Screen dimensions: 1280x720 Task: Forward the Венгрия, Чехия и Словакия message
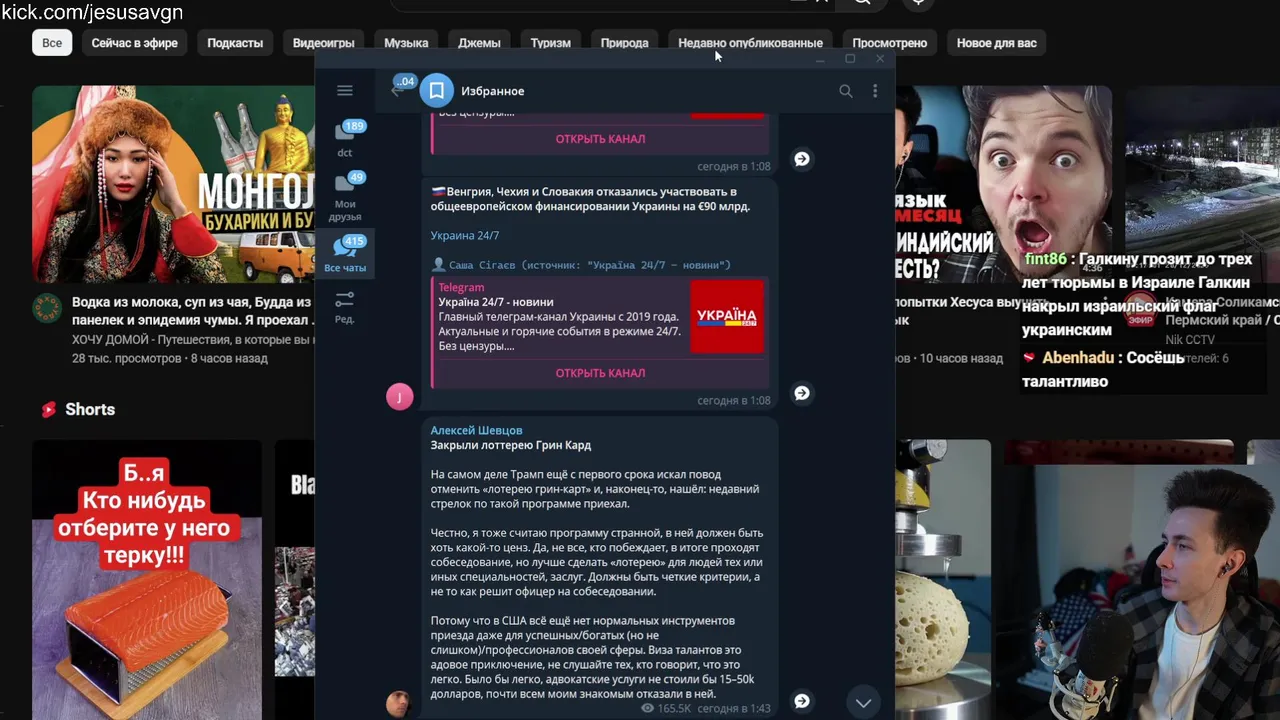point(802,393)
